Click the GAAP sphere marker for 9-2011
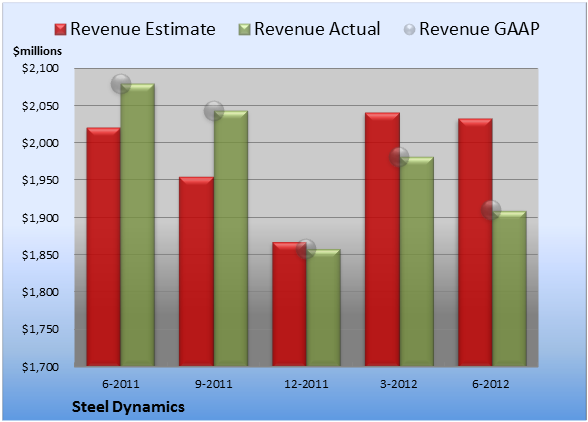 (x=214, y=111)
